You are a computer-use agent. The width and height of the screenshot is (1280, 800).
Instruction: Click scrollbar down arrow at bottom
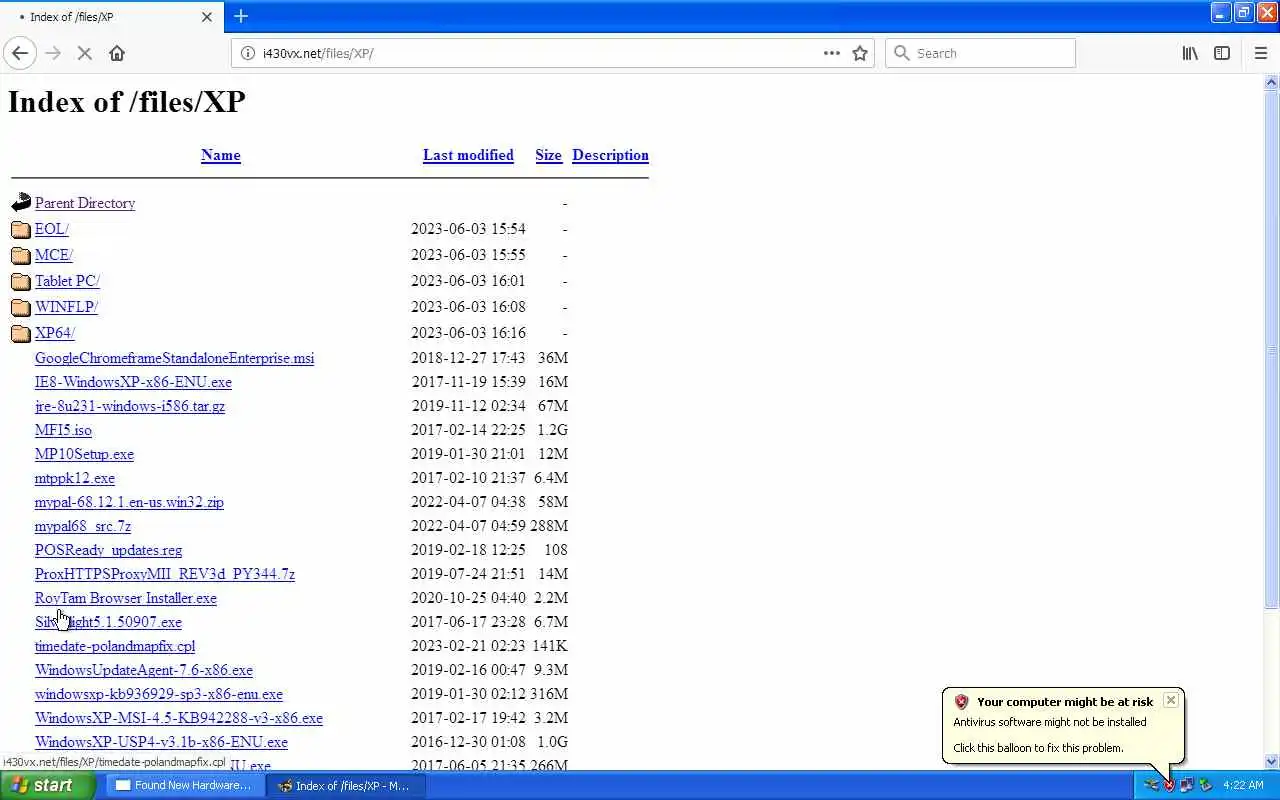tap(1271, 762)
